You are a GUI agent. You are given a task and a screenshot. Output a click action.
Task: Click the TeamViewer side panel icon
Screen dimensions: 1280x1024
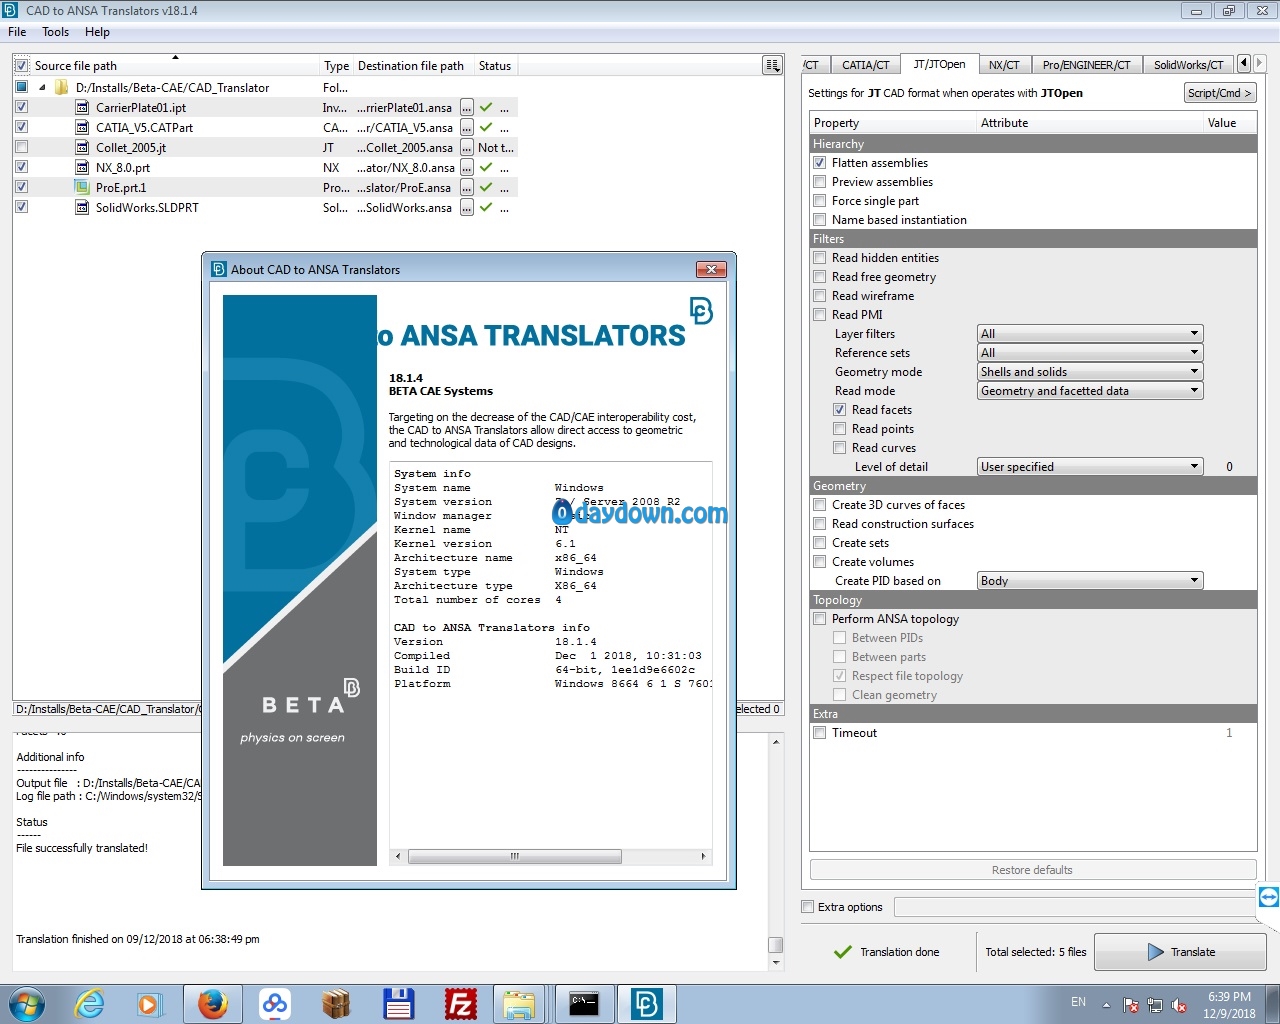[1268, 897]
